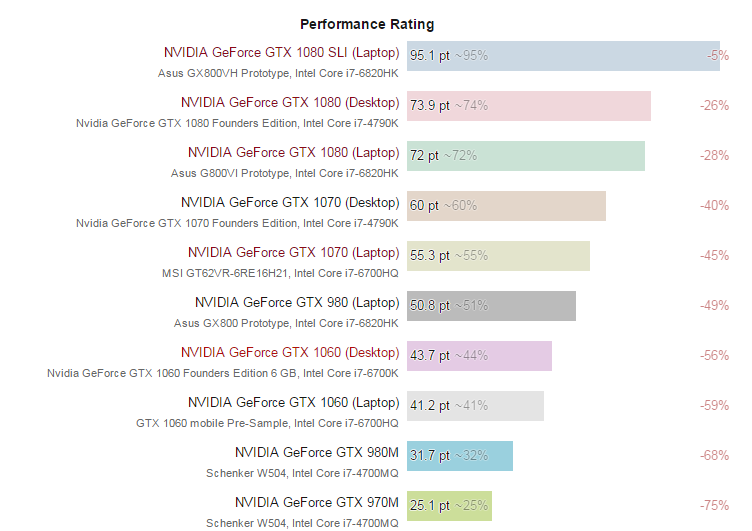Image resolution: width=752 pixels, height=531 pixels.
Task: Click the -26% difference label
Action: tap(714, 106)
